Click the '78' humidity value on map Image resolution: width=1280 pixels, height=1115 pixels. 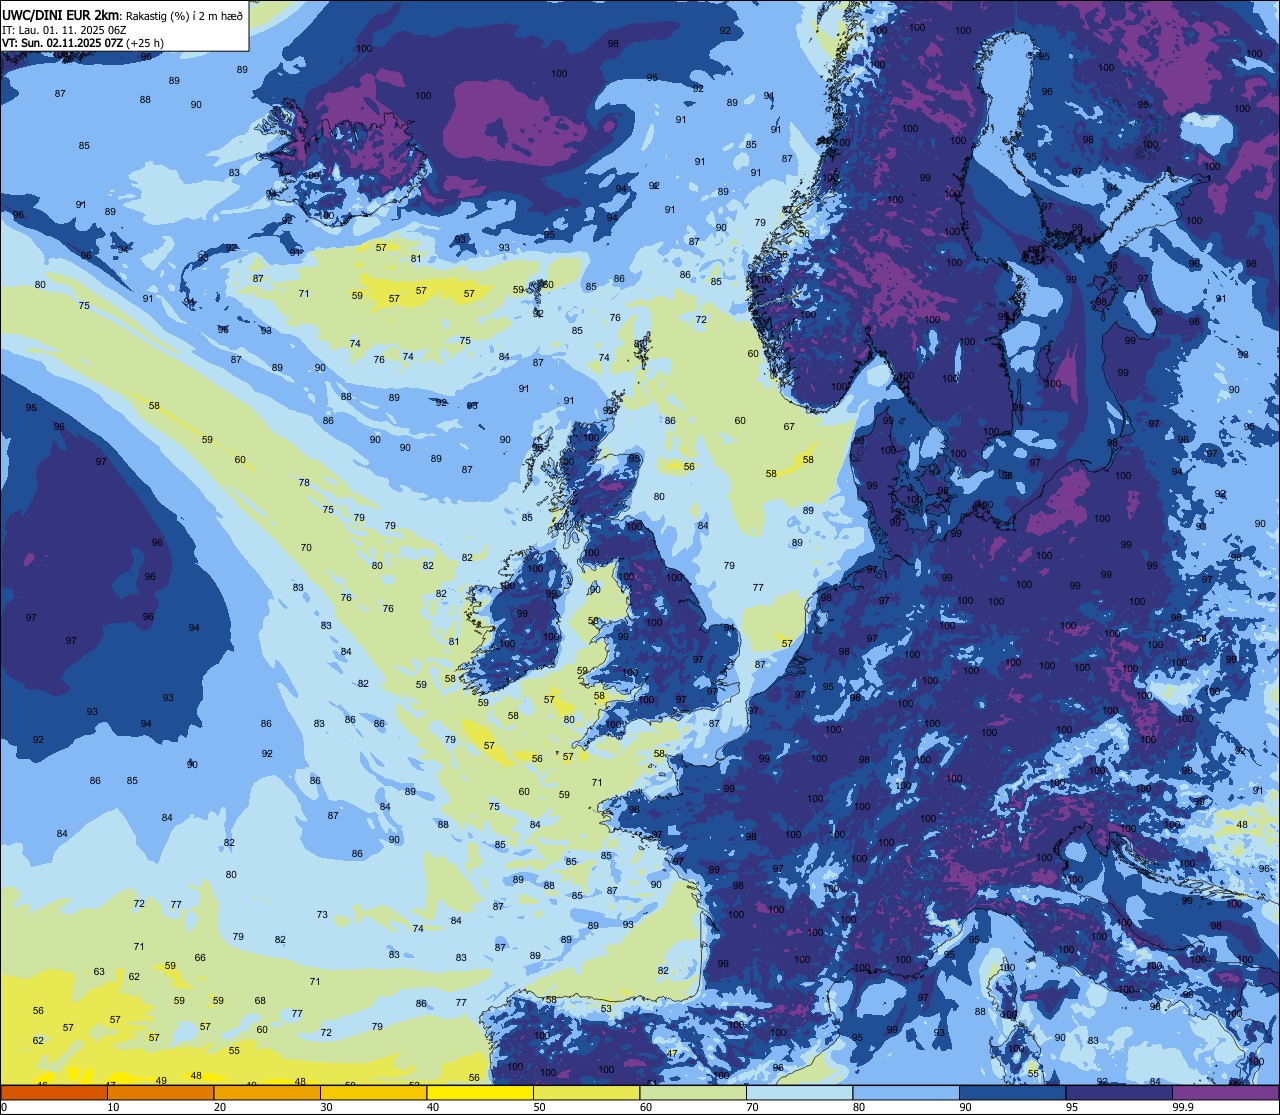(304, 483)
